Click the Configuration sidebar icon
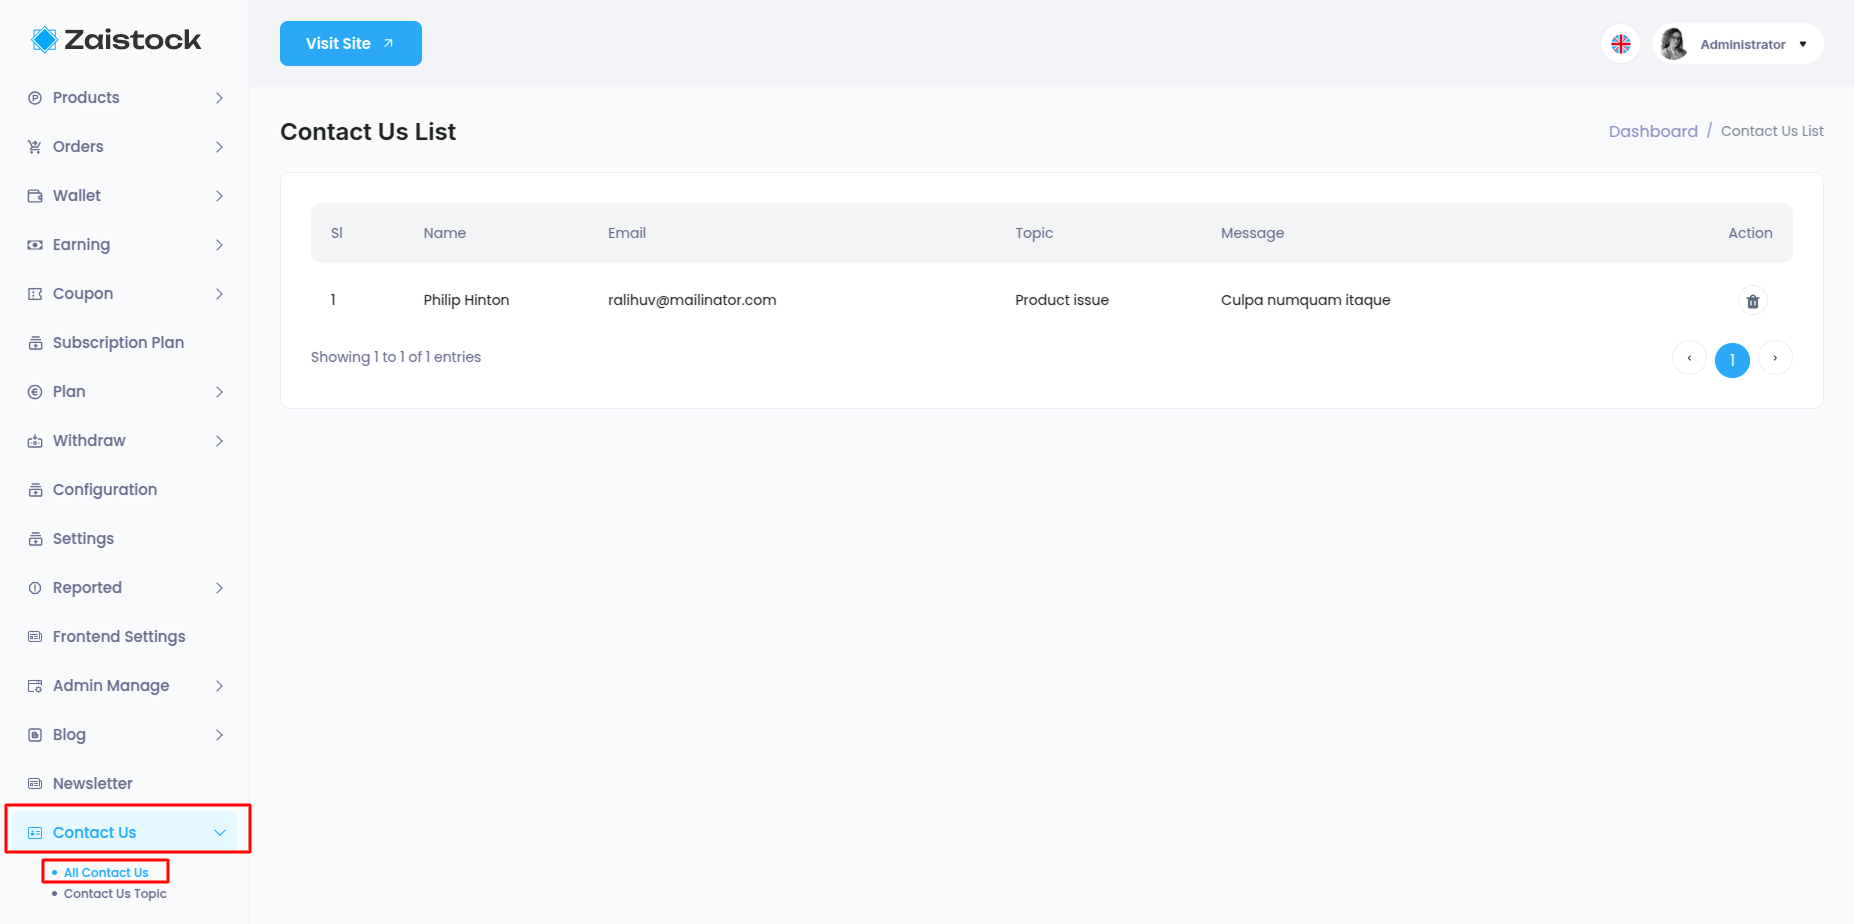The width and height of the screenshot is (1854, 924). pyautogui.click(x=35, y=490)
